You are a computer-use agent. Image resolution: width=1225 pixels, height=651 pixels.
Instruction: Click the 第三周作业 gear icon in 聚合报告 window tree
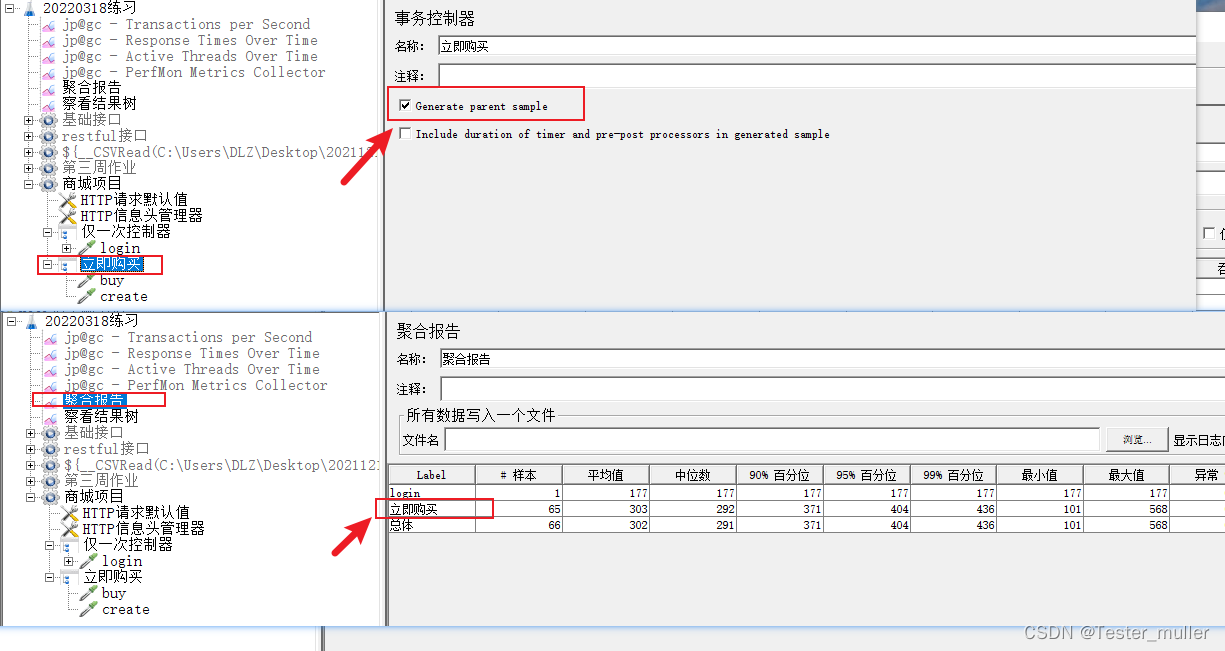click(50, 481)
